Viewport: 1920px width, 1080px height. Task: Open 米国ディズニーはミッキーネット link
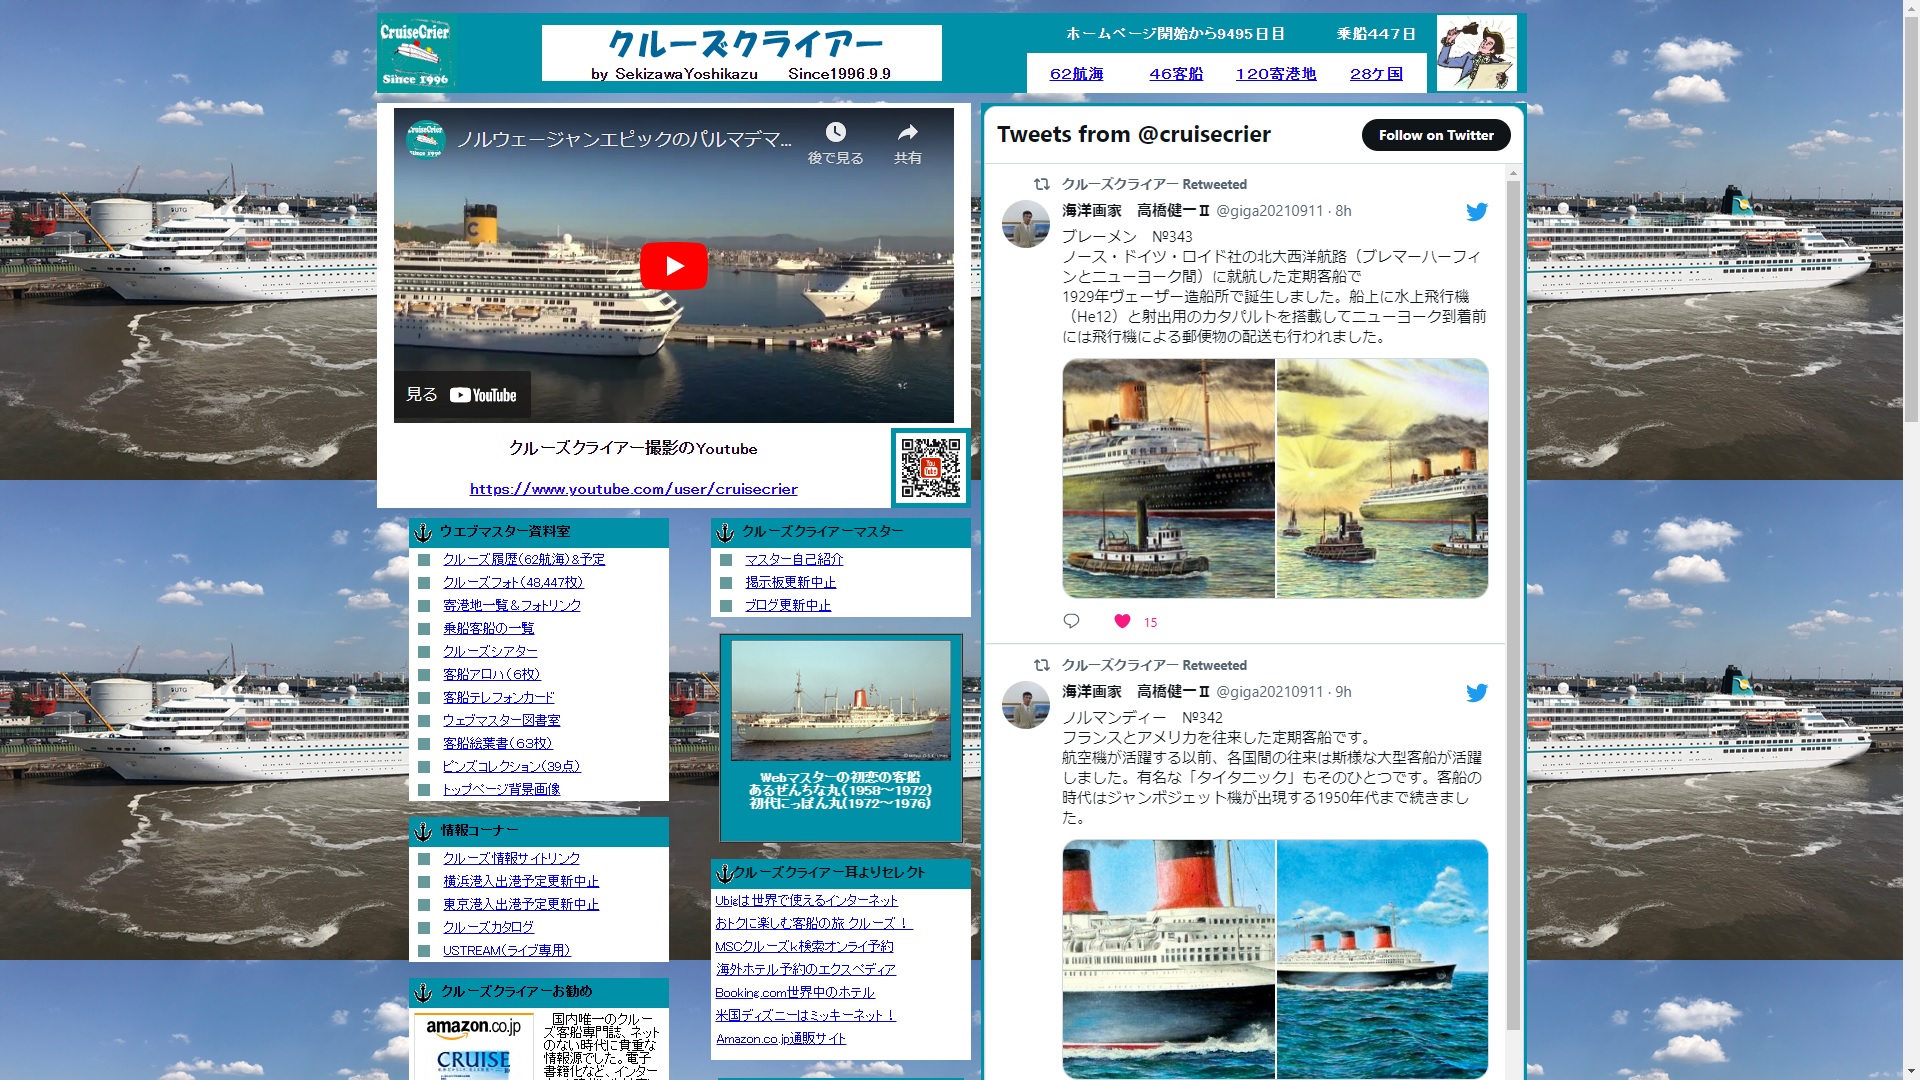[x=805, y=1015]
